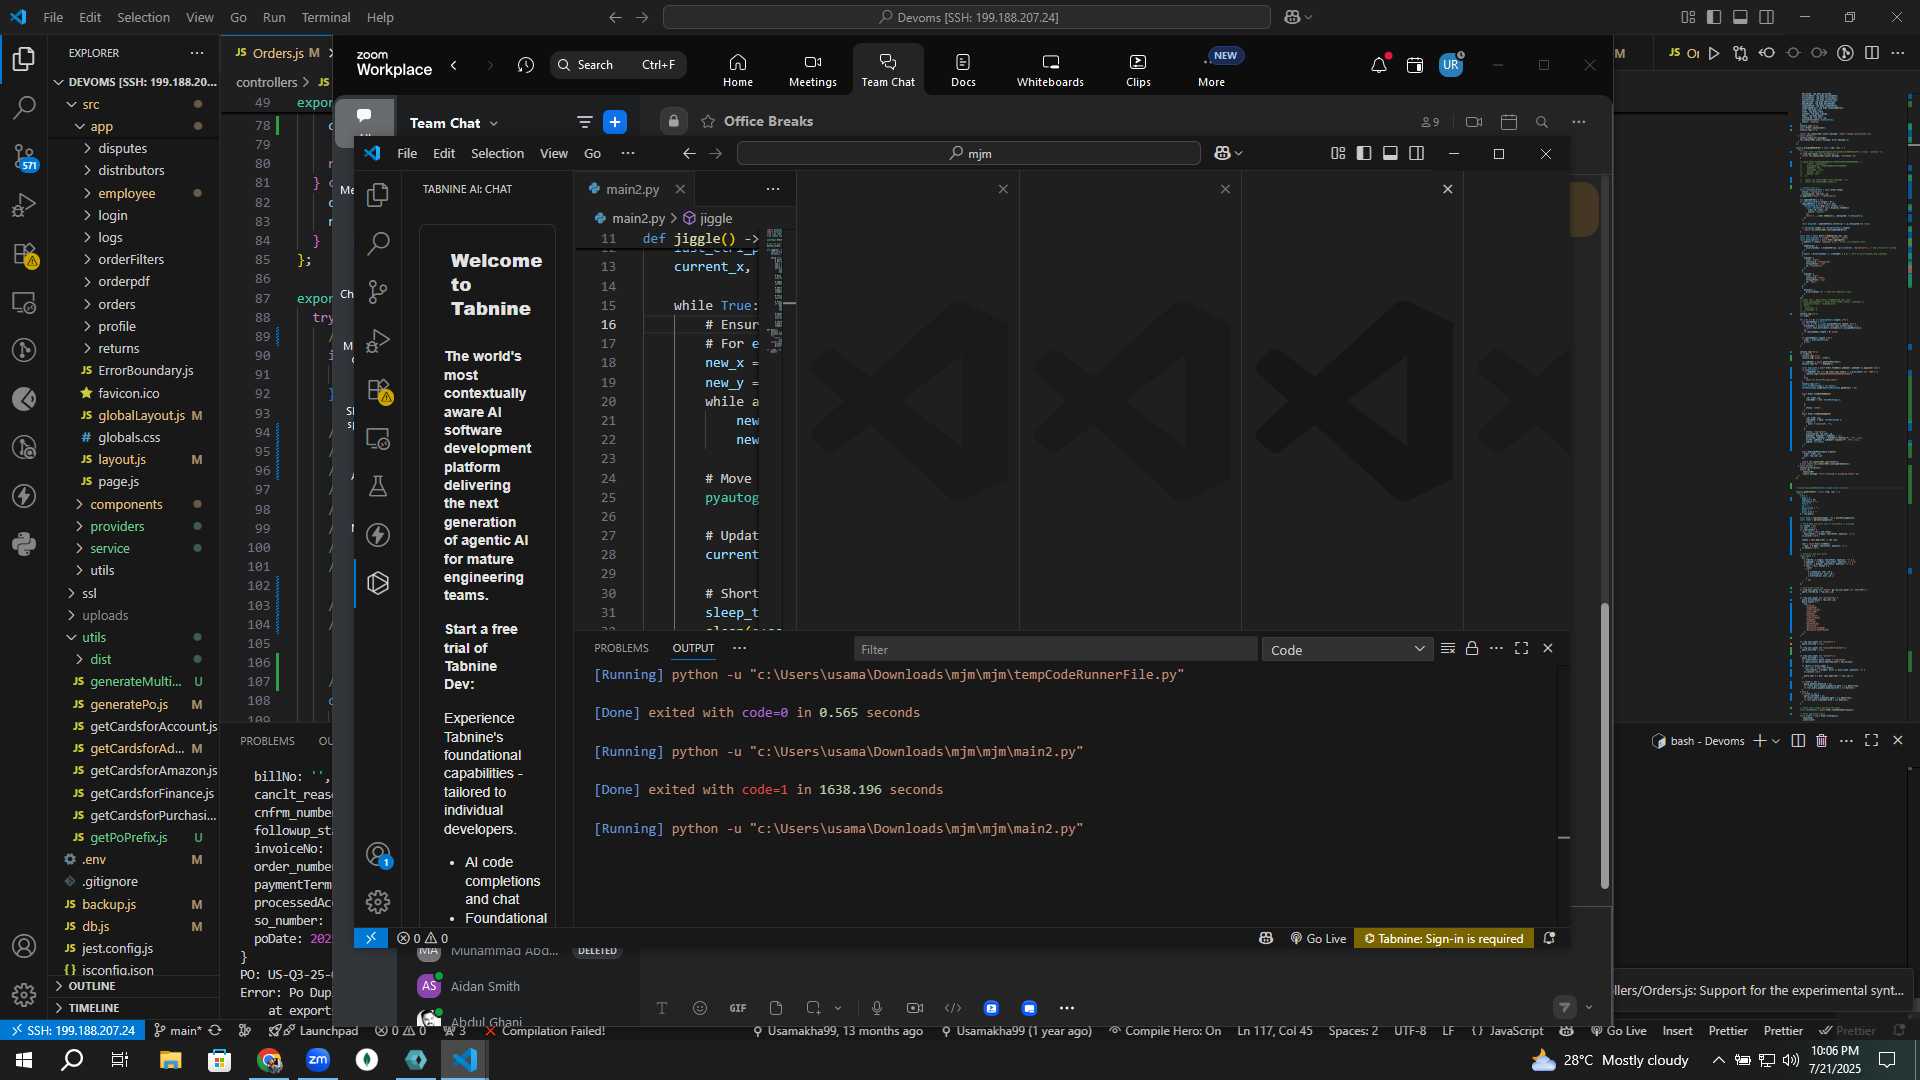Expand the disputes folder

tap(122, 148)
